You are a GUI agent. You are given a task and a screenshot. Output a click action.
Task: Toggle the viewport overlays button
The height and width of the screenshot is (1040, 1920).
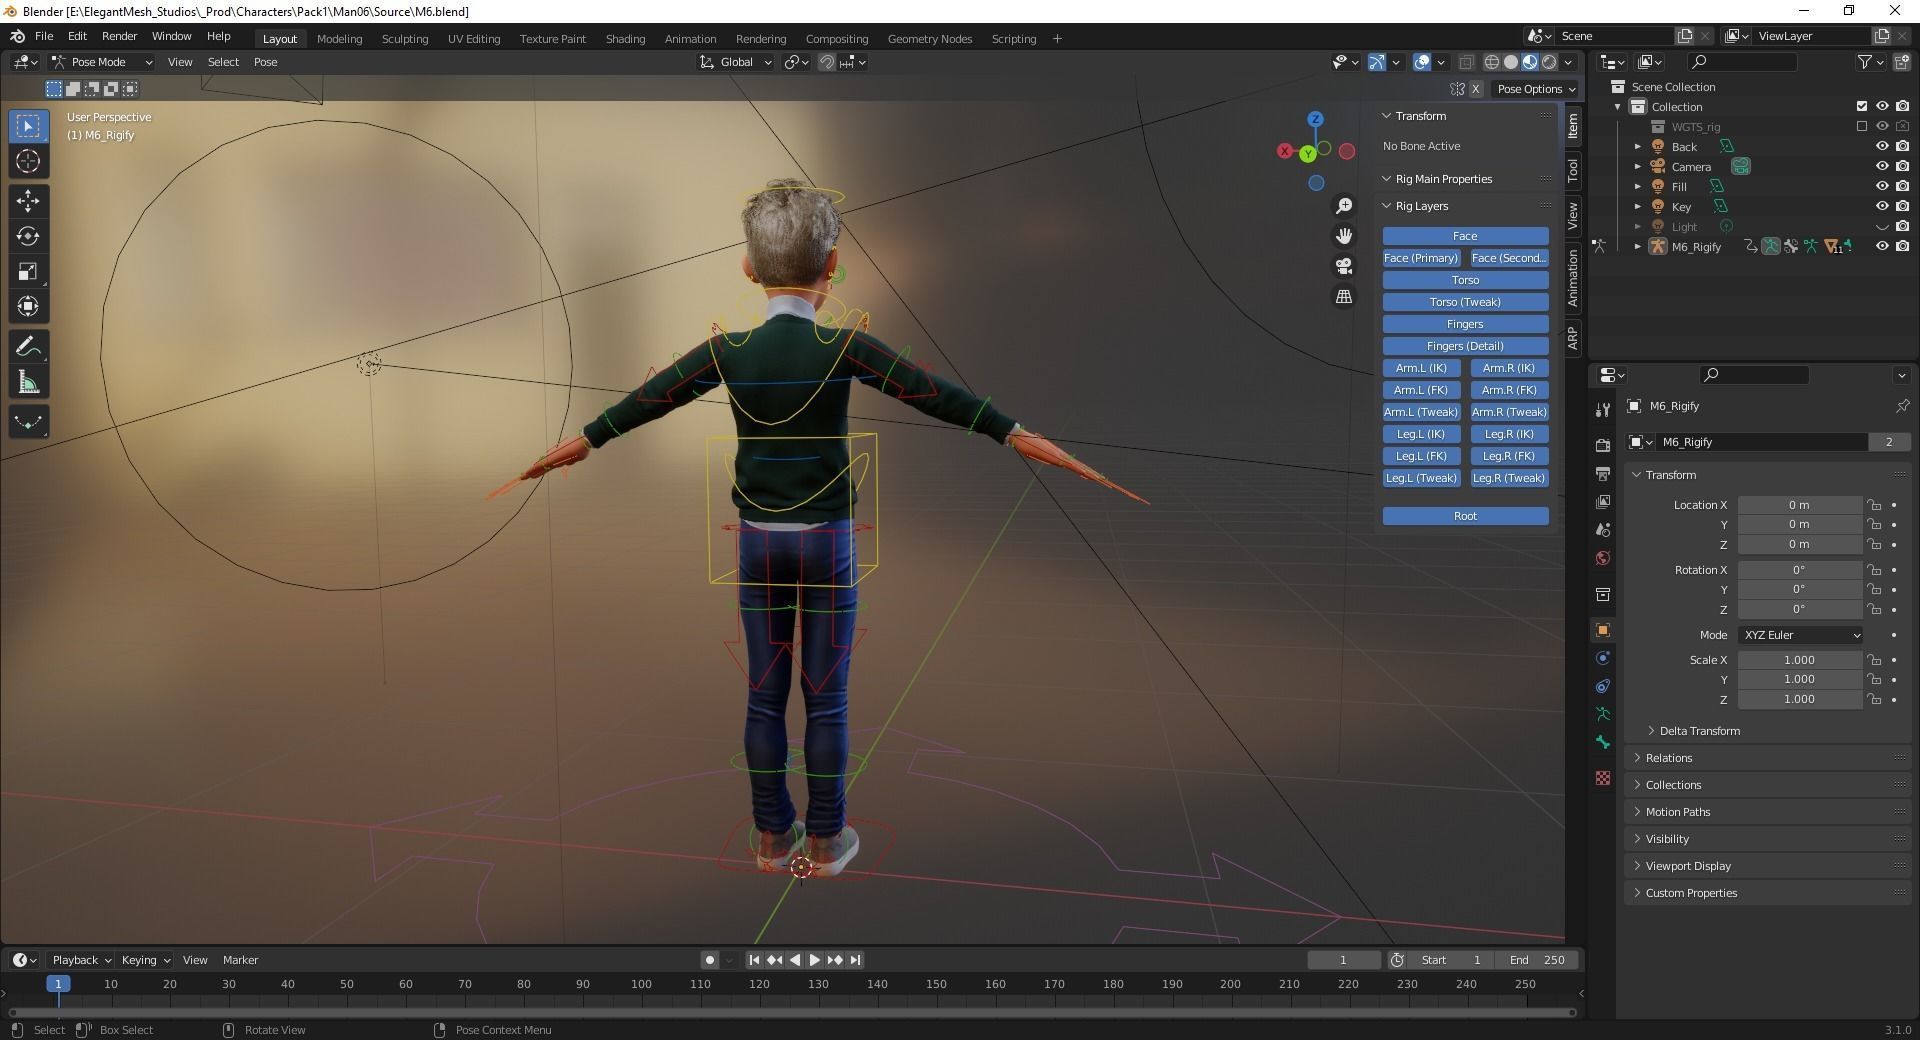[x=1422, y=62]
